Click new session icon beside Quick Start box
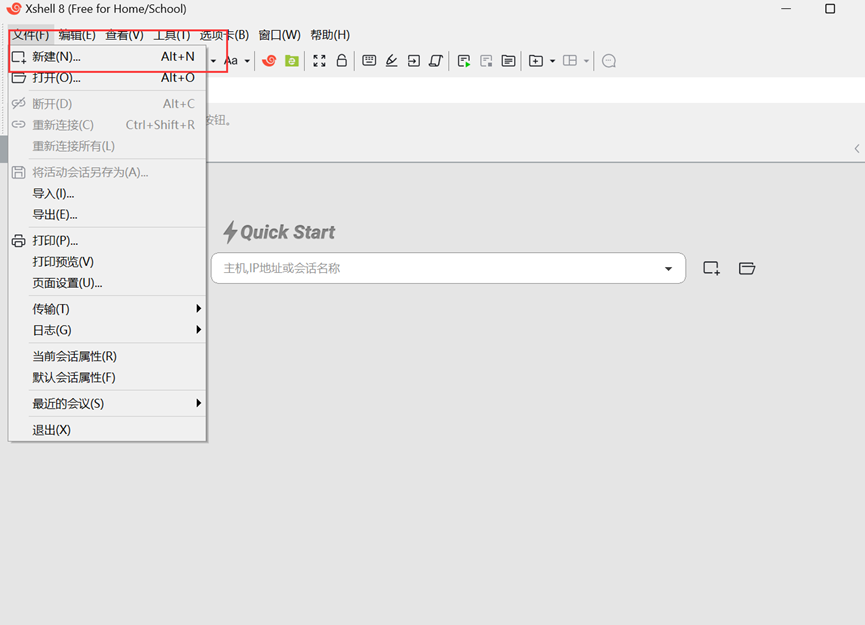The height and width of the screenshot is (625, 865). click(711, 268)
